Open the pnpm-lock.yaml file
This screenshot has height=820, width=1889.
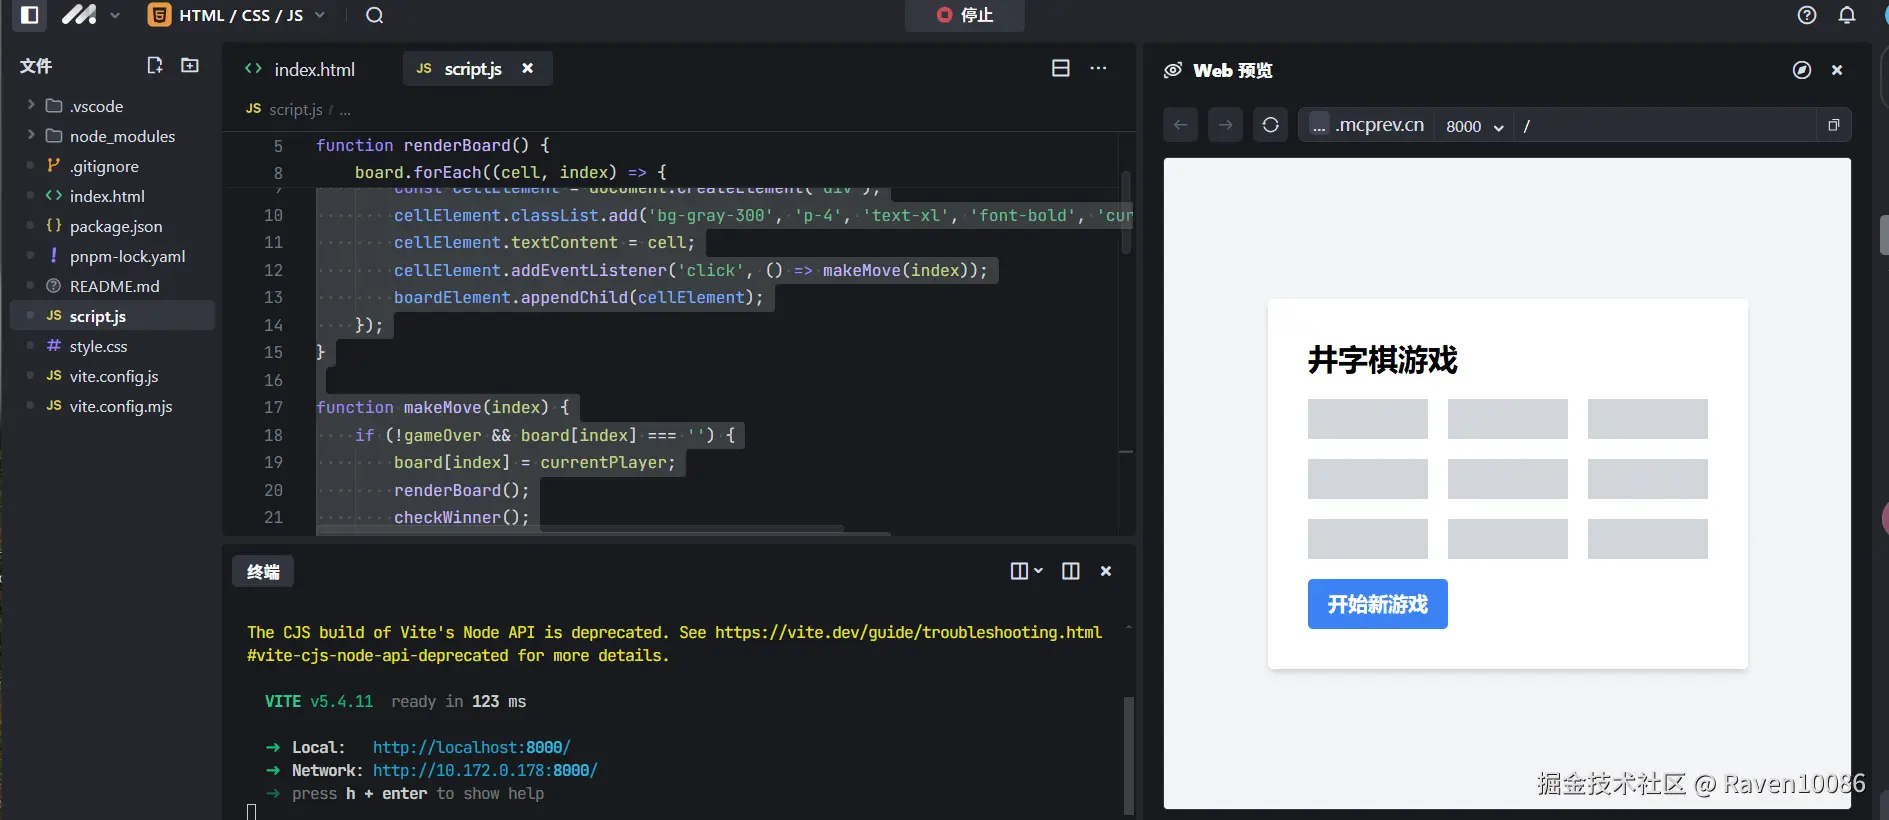coord(112,256)
